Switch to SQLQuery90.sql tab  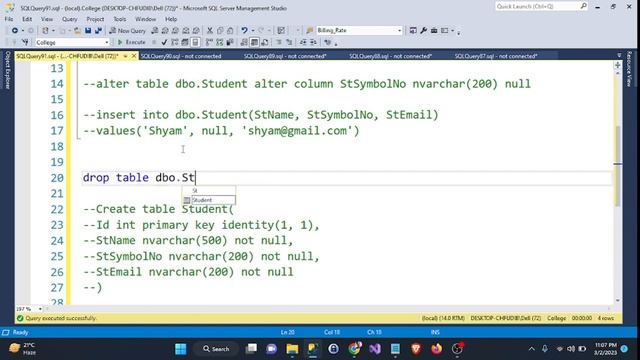pos(181,56)
